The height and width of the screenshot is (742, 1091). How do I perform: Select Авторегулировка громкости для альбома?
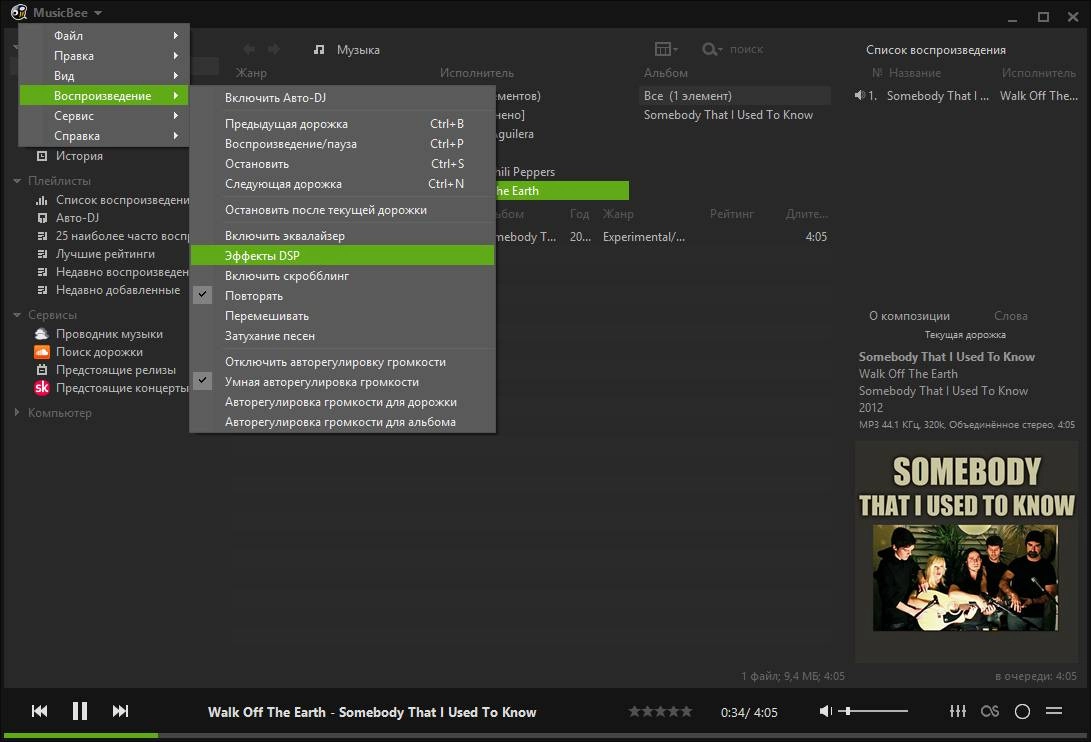click(x=342, y=423)
